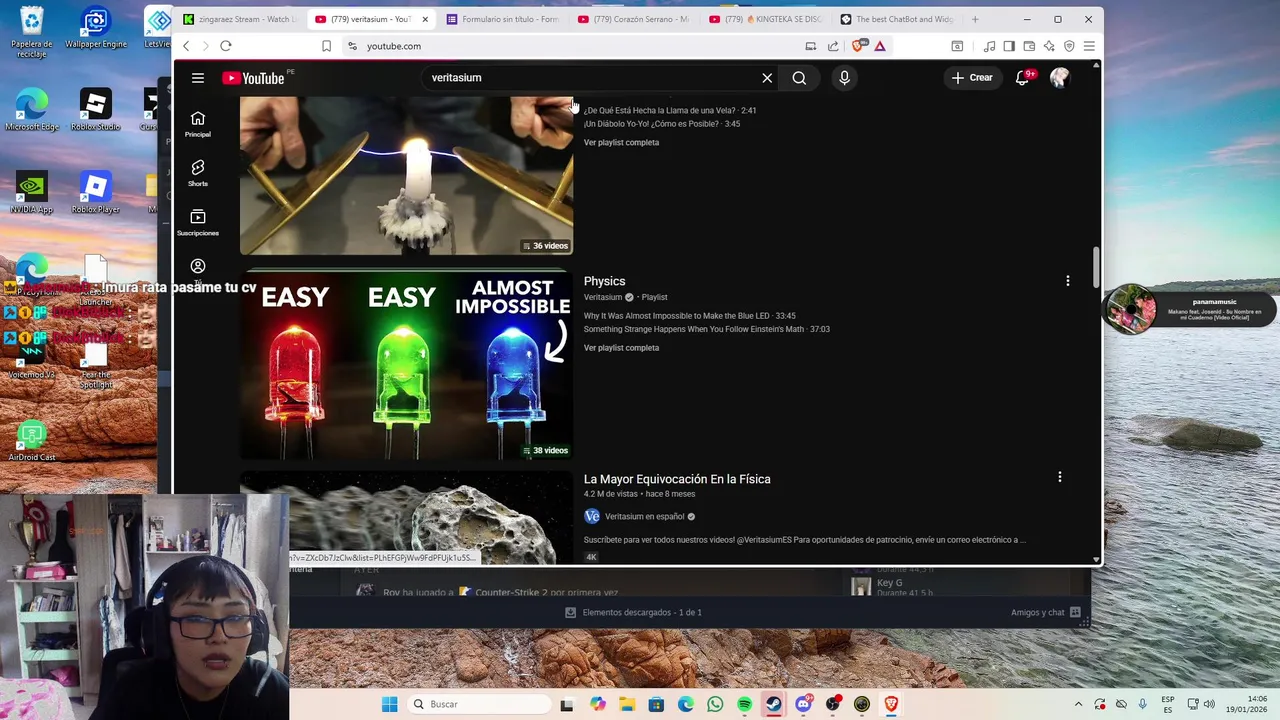Screen dimensions: 1280x720
Task: Click the YouTube search magnifier button
Action: click(799, 78)
